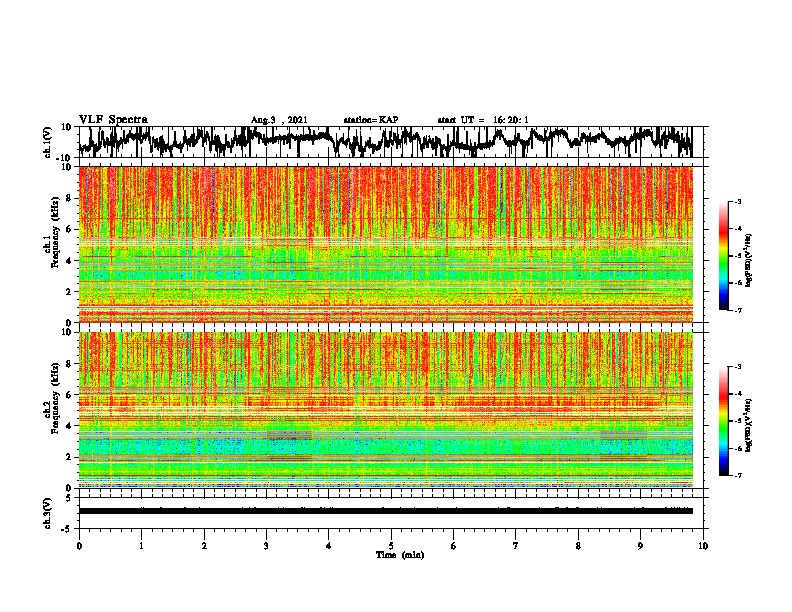Click the "8" kHz tick on ch.1 frequency axis
The image size is (792, 612).
pos(69,198)
